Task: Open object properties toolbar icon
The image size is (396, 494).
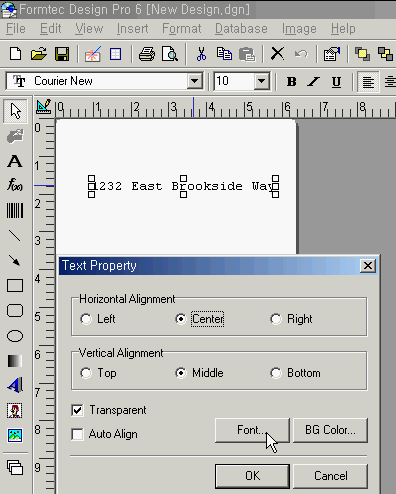Action: (332, 54)
